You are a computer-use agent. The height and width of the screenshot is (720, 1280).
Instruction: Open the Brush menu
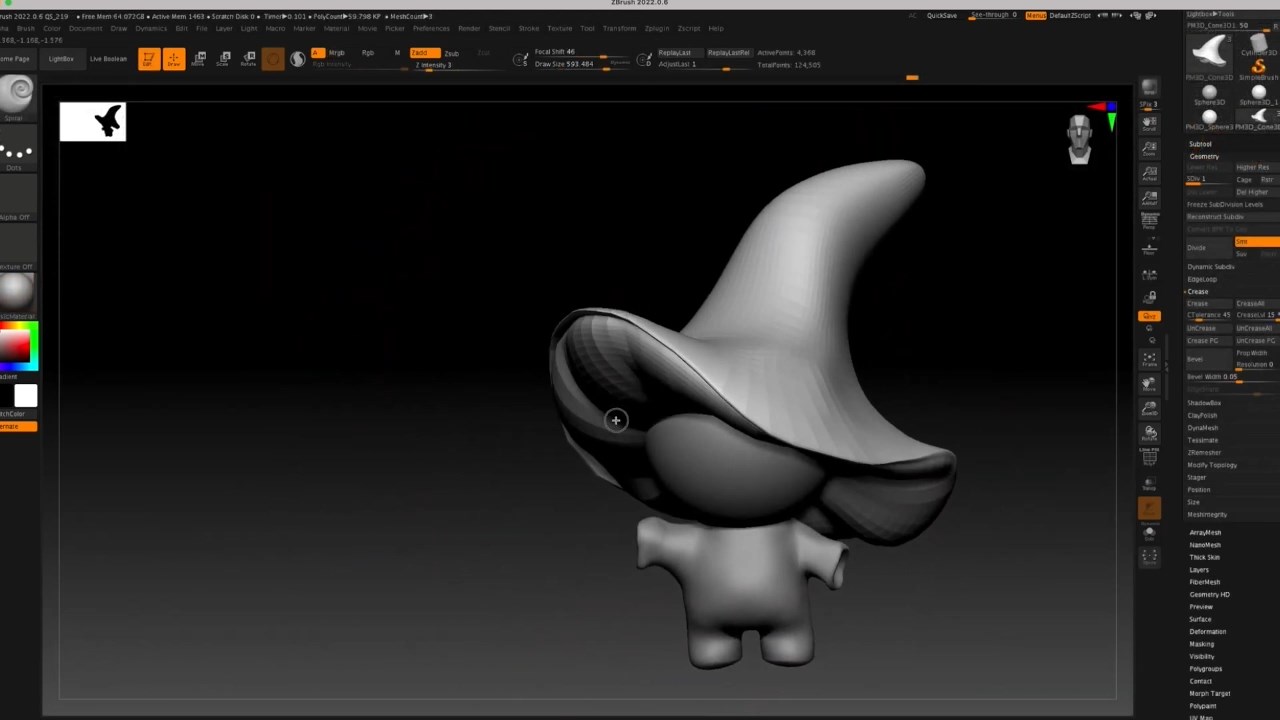(25, 28)
